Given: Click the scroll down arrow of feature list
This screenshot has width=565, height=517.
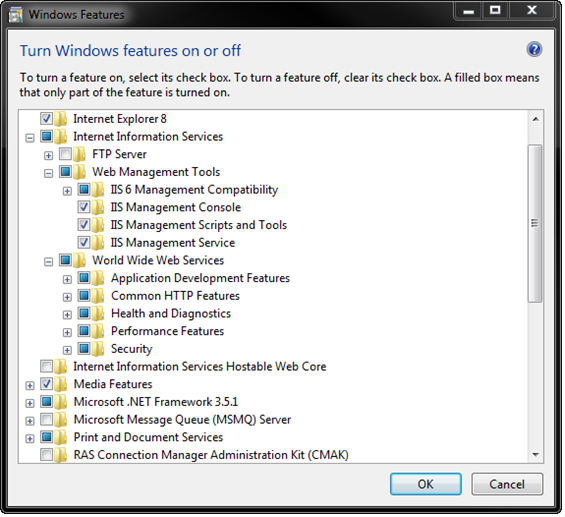Looking at the screenshot, I should (535, 455).
